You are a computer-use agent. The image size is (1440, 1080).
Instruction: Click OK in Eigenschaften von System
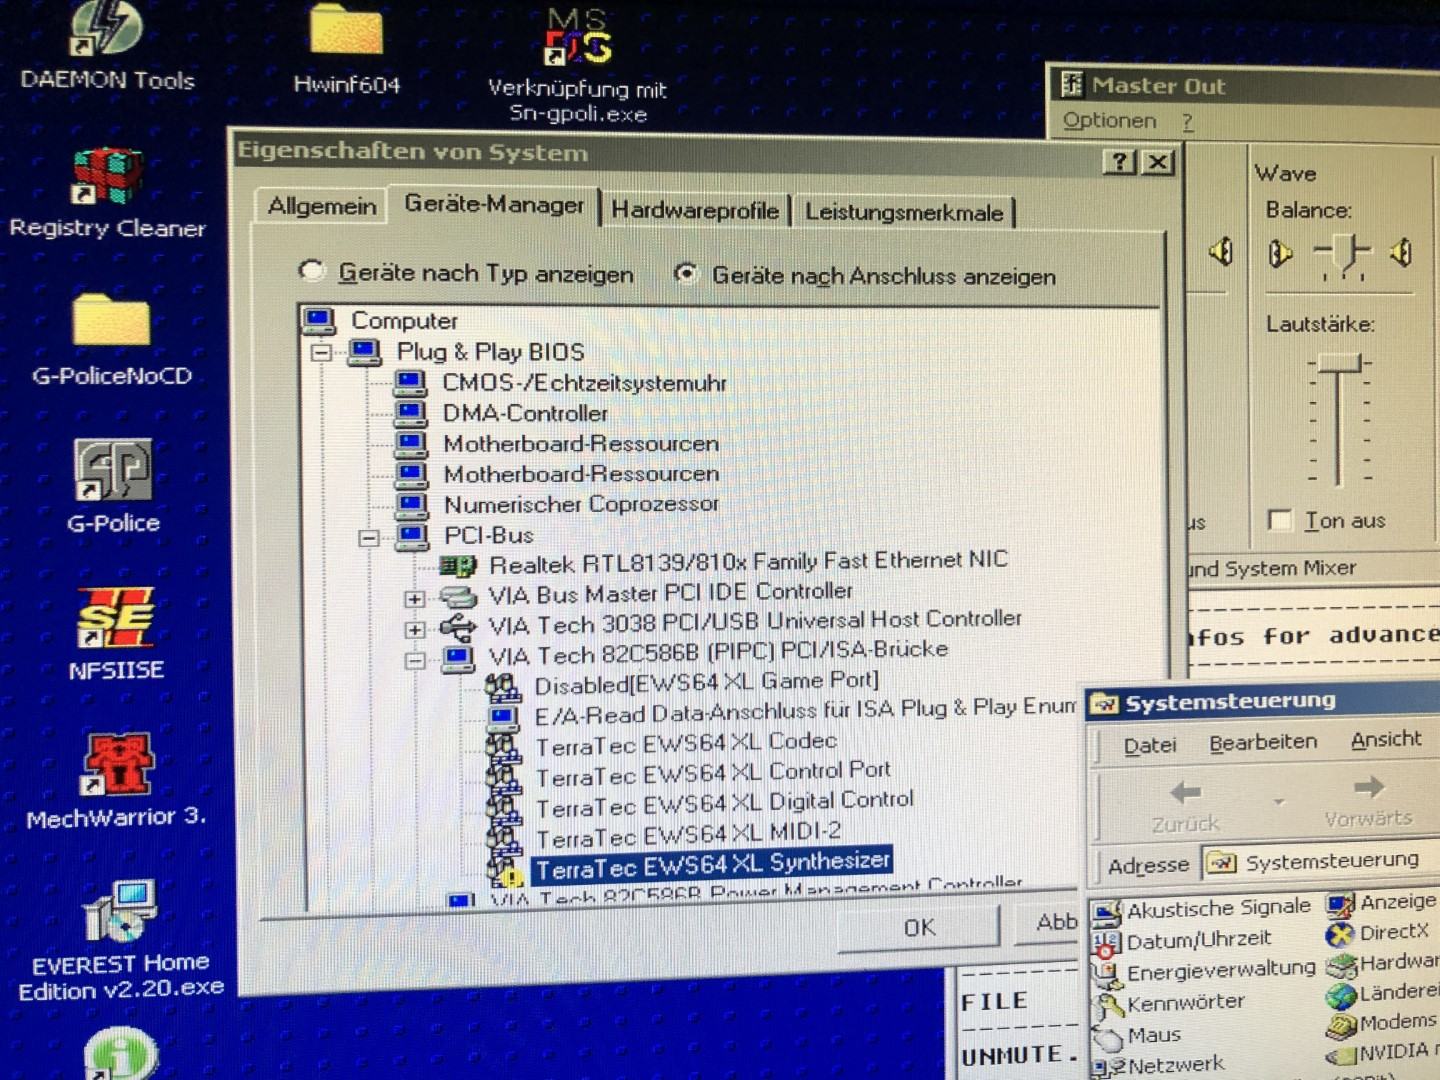[x=919, y=928]
